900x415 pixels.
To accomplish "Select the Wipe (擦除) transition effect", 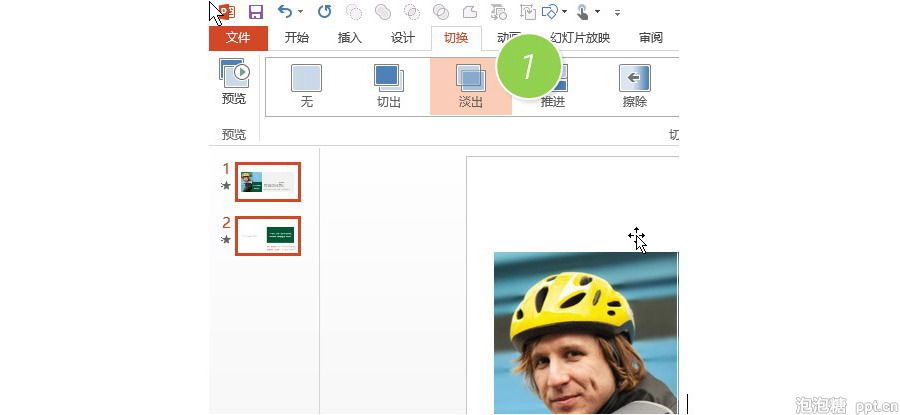I will (634, 86).
